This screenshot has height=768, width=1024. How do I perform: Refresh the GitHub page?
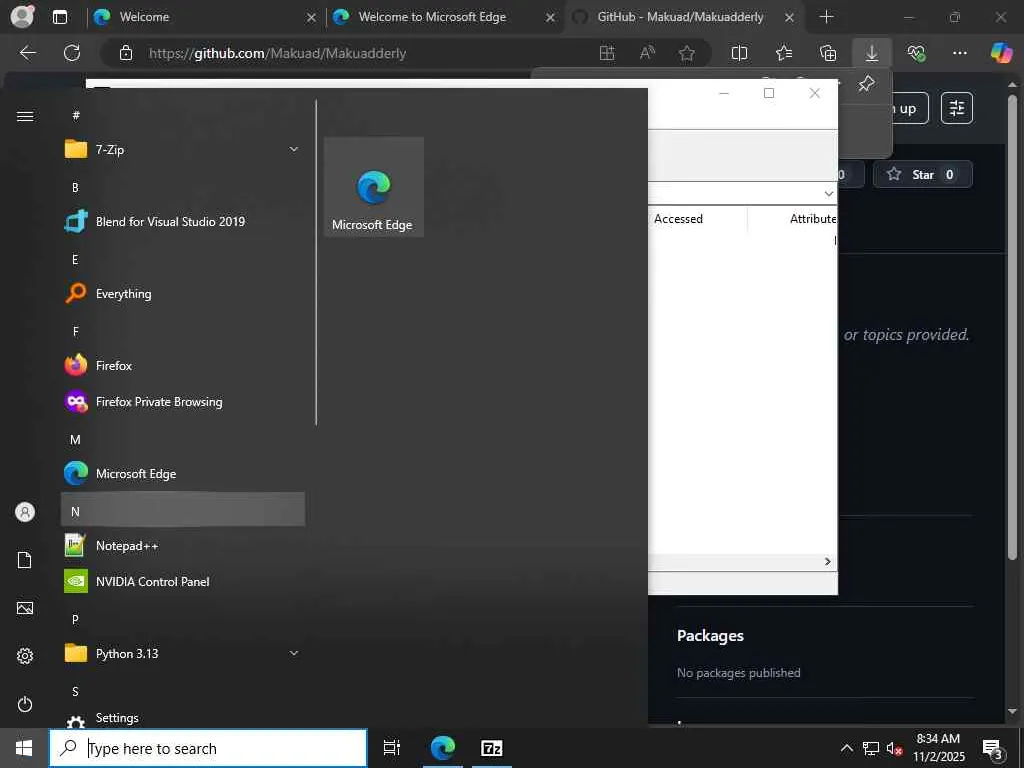pyautogui.click(x=72, y=53)
